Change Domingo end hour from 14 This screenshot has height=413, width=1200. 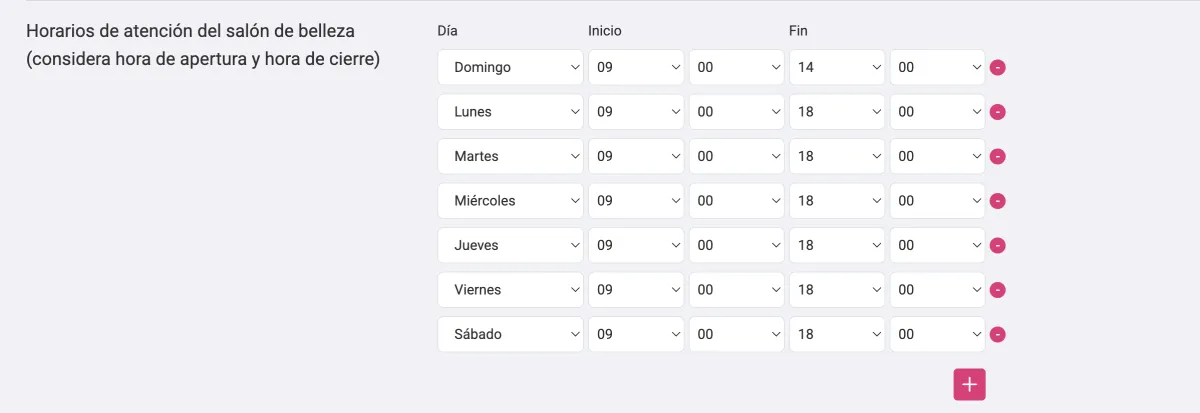(837, 68)
